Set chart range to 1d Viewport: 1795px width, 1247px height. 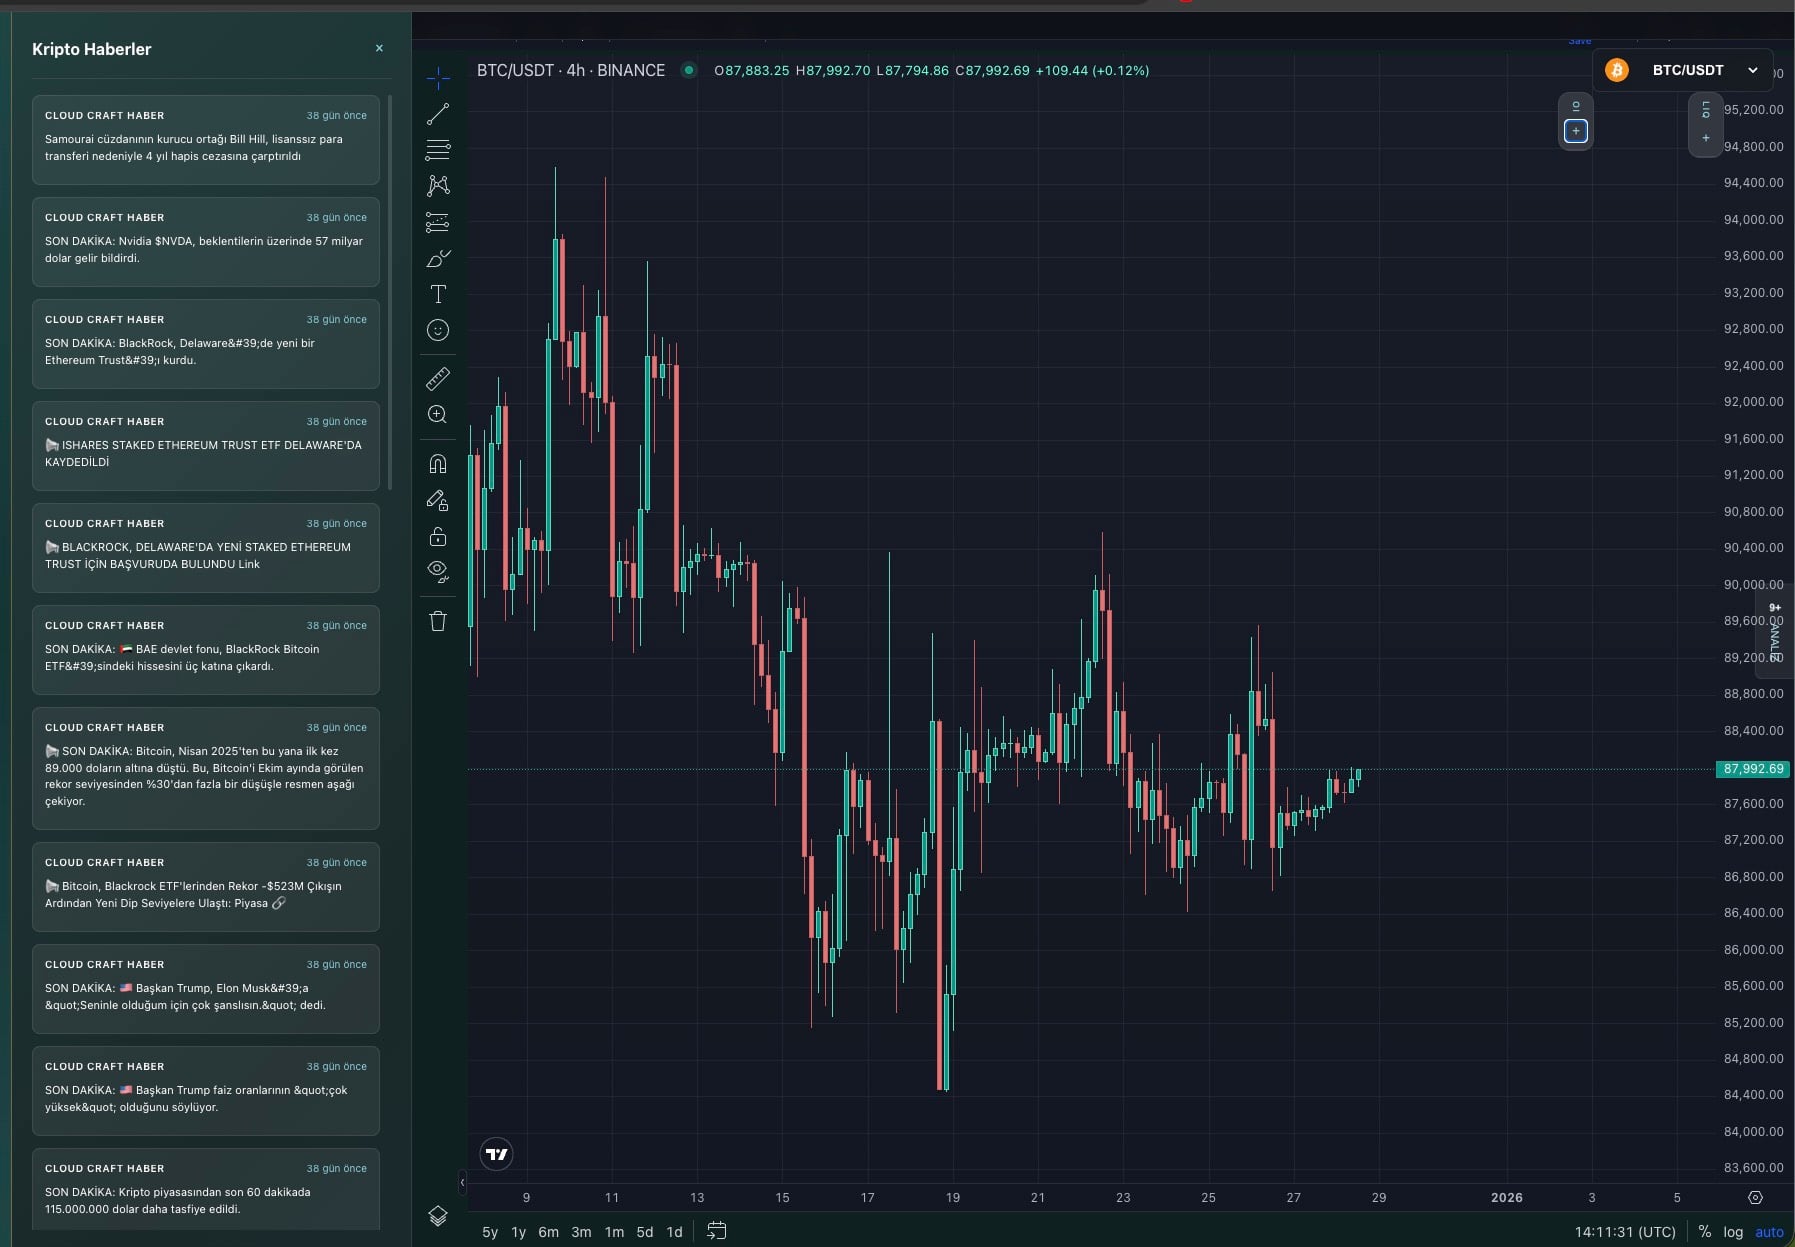(x=675, y=1231)
